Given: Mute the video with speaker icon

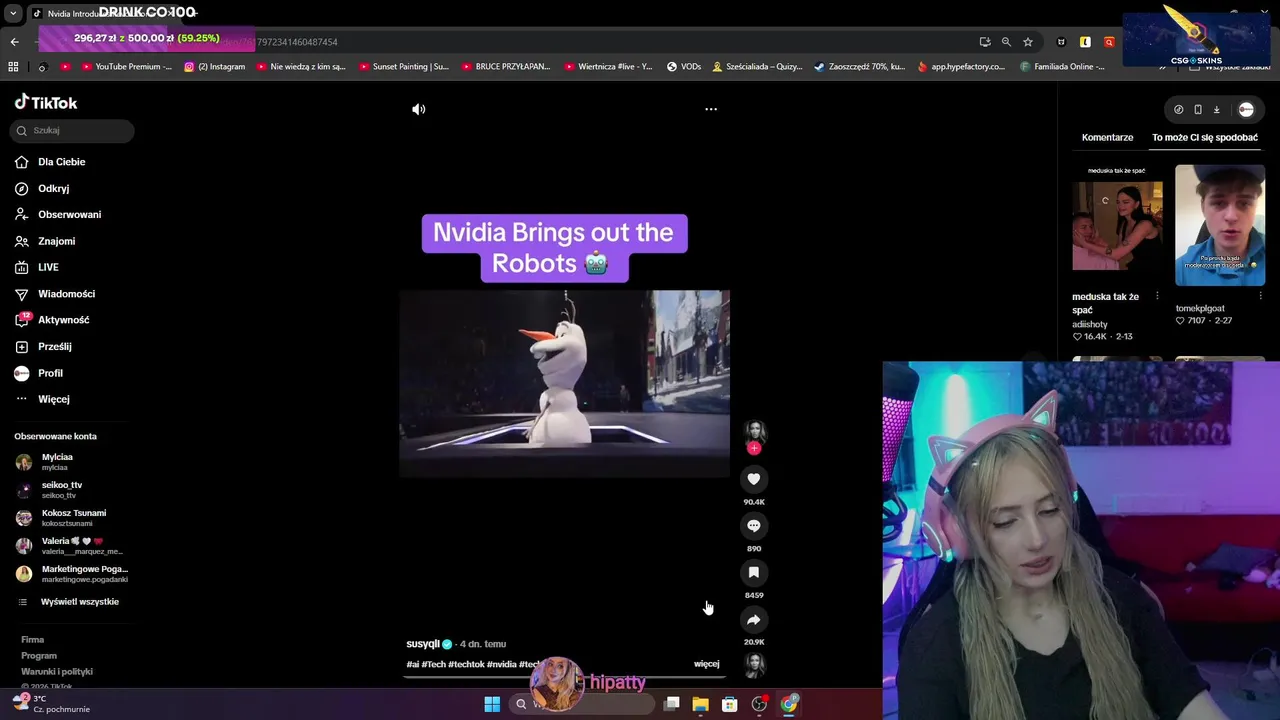Looking at the screenshot, I should pos(418,109).
